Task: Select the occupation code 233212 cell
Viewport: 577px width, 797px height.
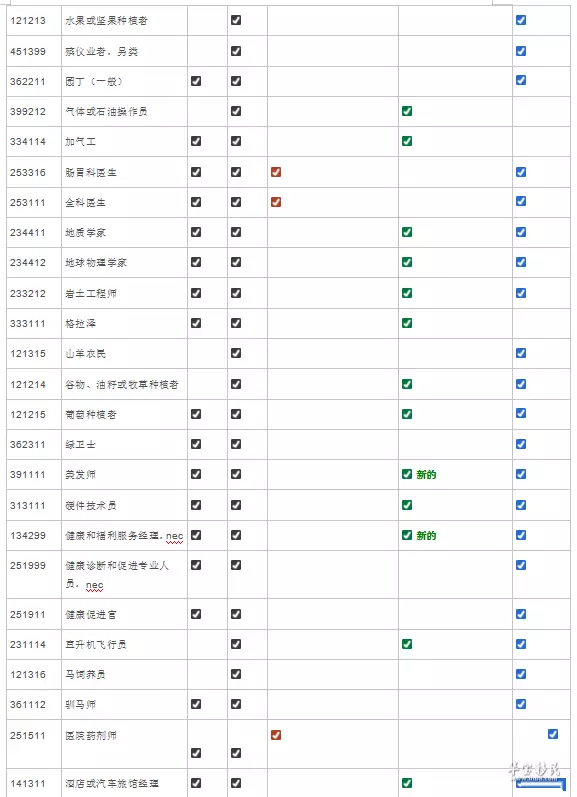Action: coord(34,293)
